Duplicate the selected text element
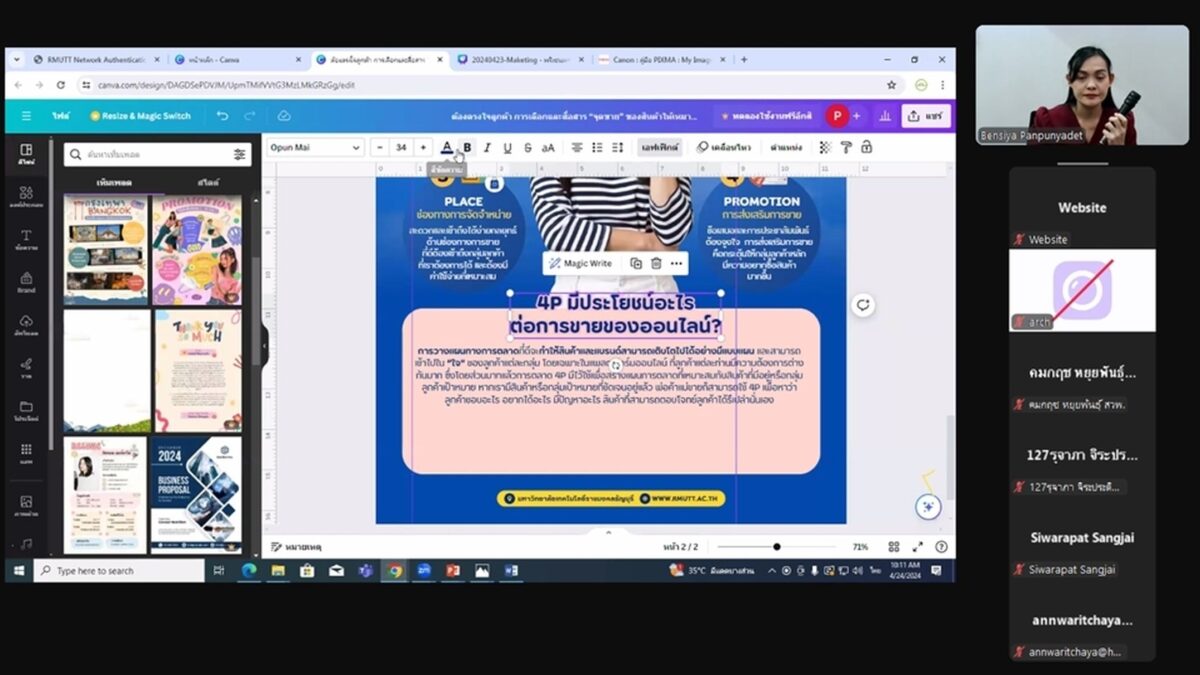Image resolution: width=1200 pixels, height=675 pixels. click(x=636, y=263)
